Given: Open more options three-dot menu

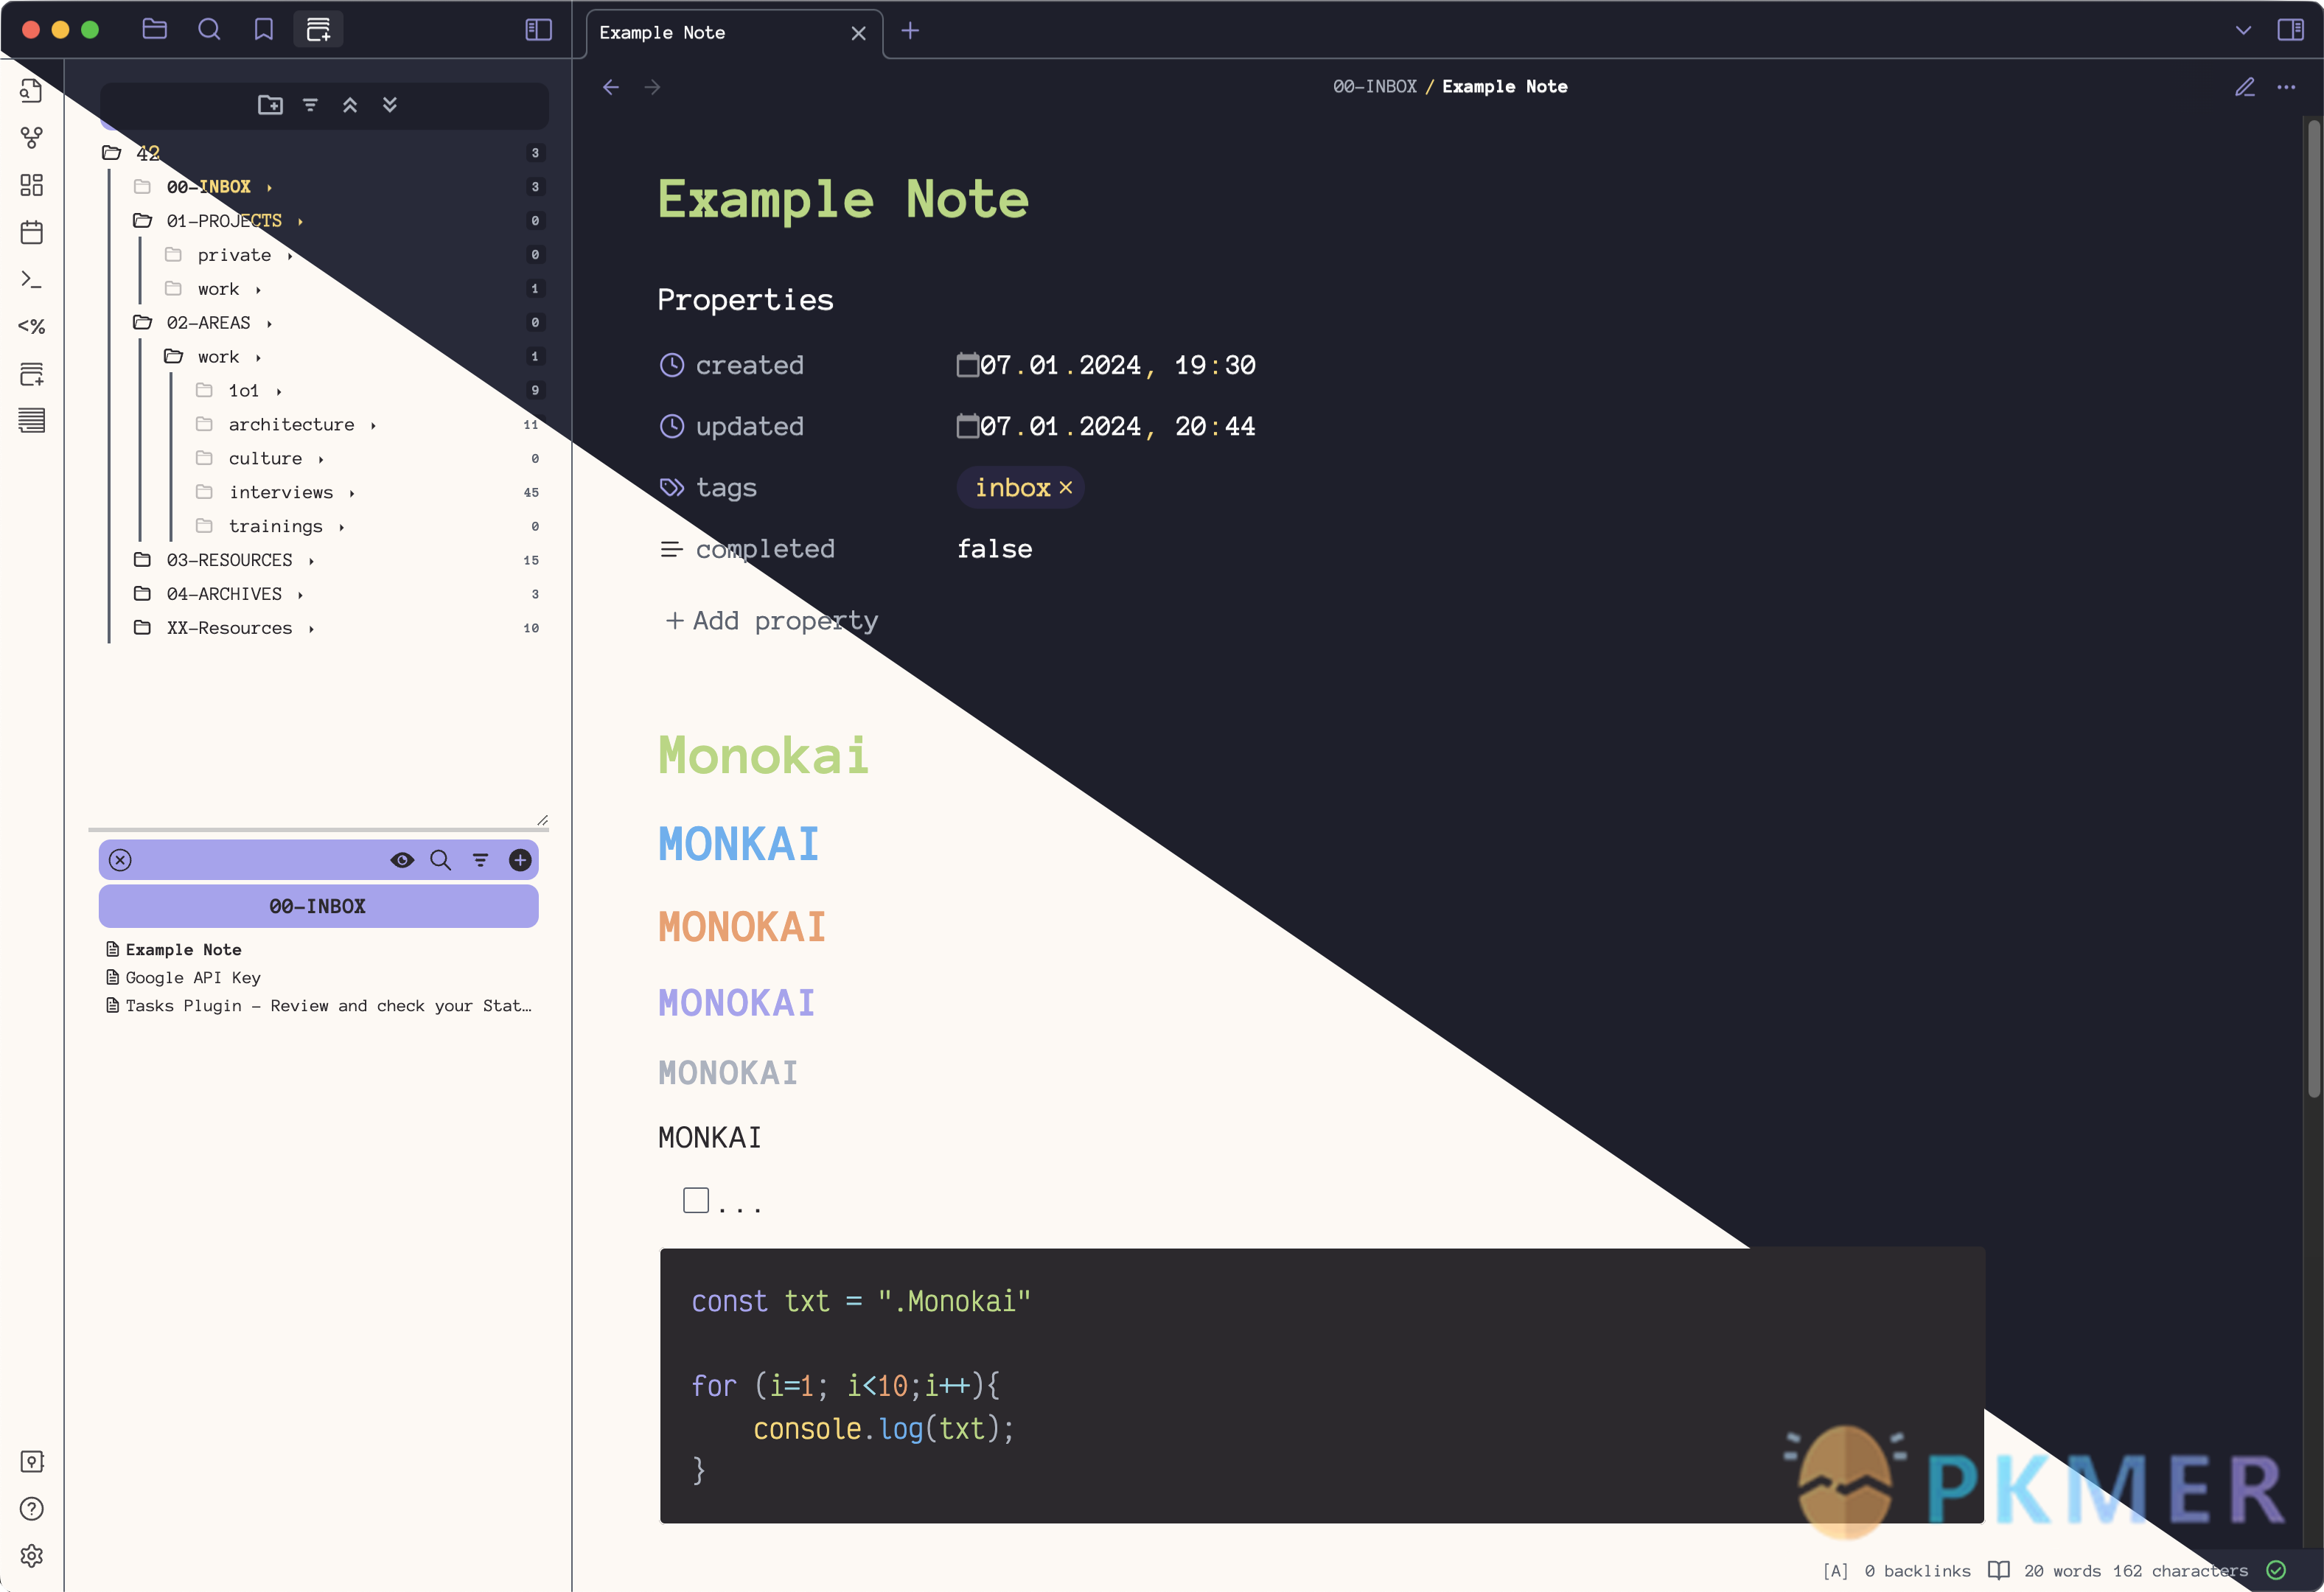Looking at the screenshot, I should [2286, 87].
